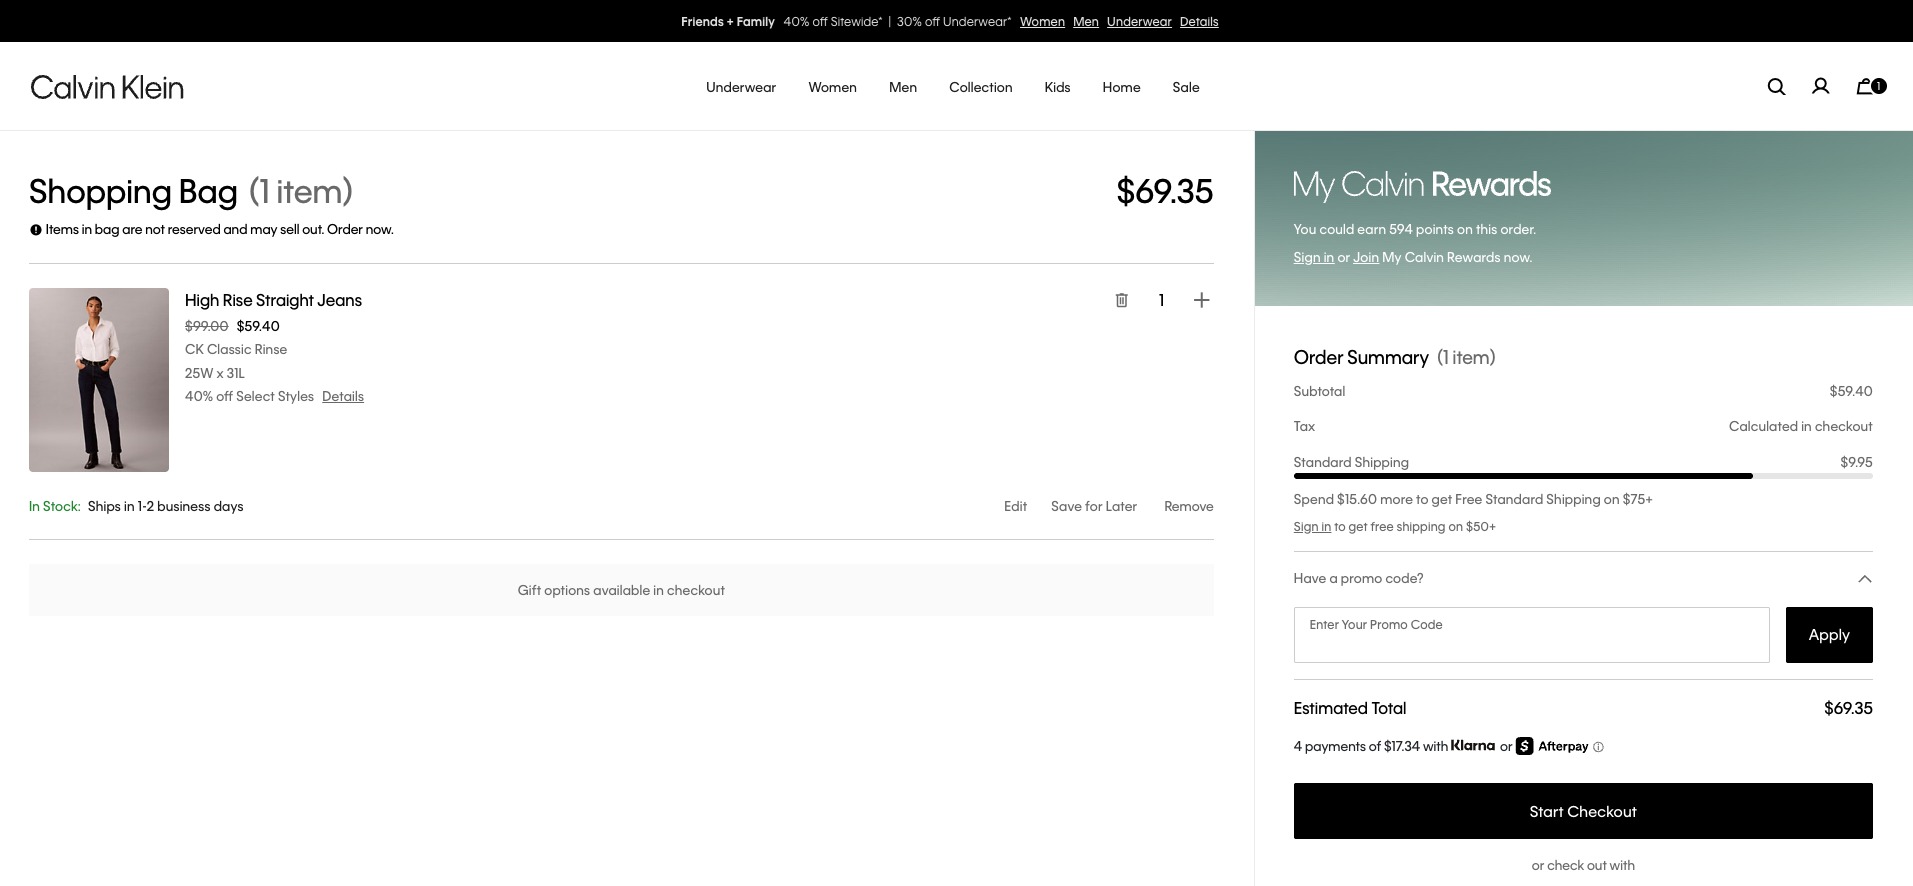Viewport: 1913px width, 886px height.
Task: Open the Women navigation menu
Action: point(832,87)
